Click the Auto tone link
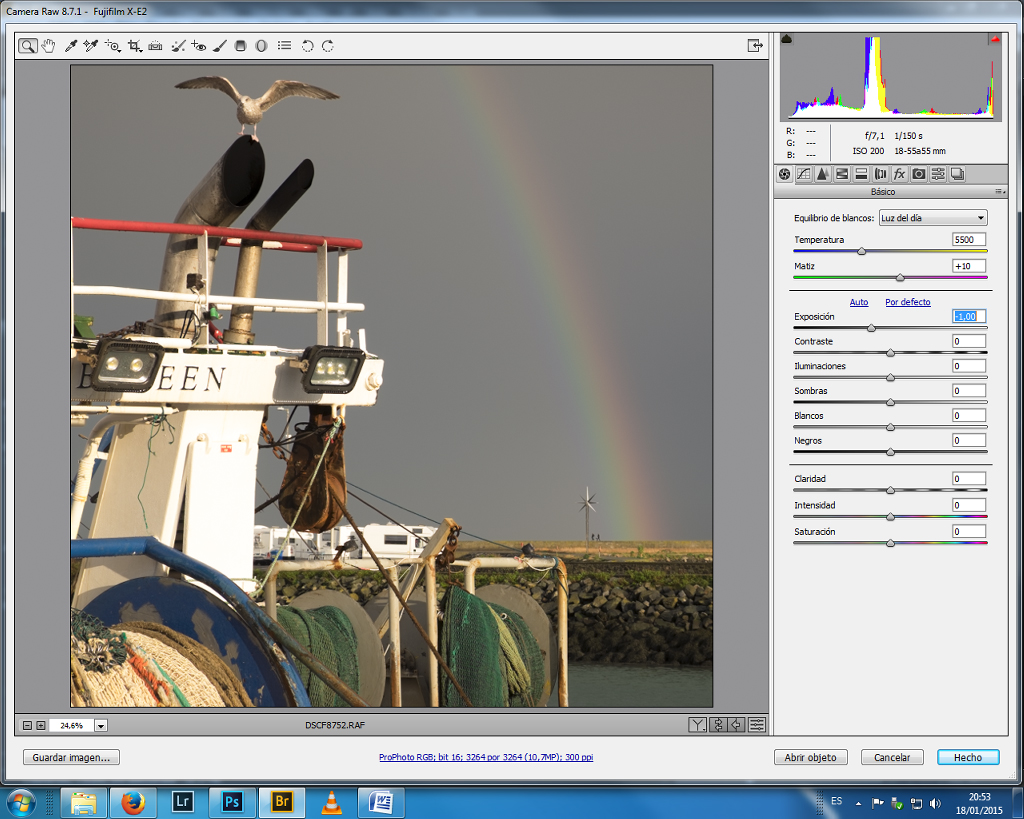Image resolution: width=1024 pixels, height=819 pixels. click(859, 302)
